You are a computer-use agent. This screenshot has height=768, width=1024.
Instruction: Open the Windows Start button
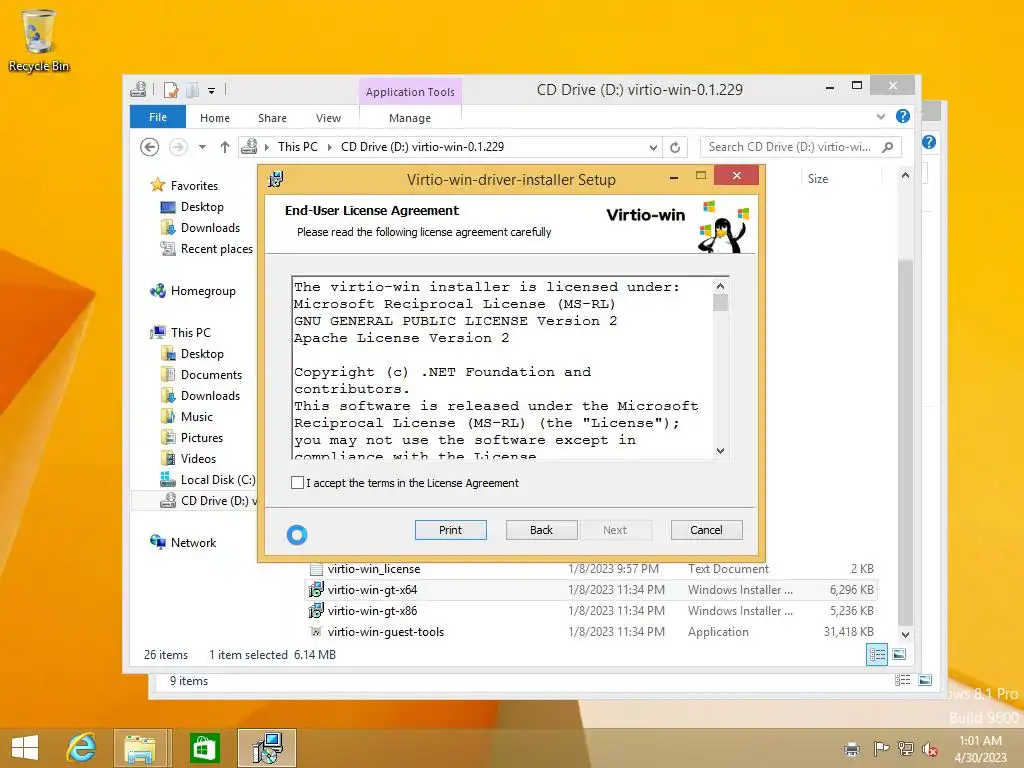click(x=25, y=748)
